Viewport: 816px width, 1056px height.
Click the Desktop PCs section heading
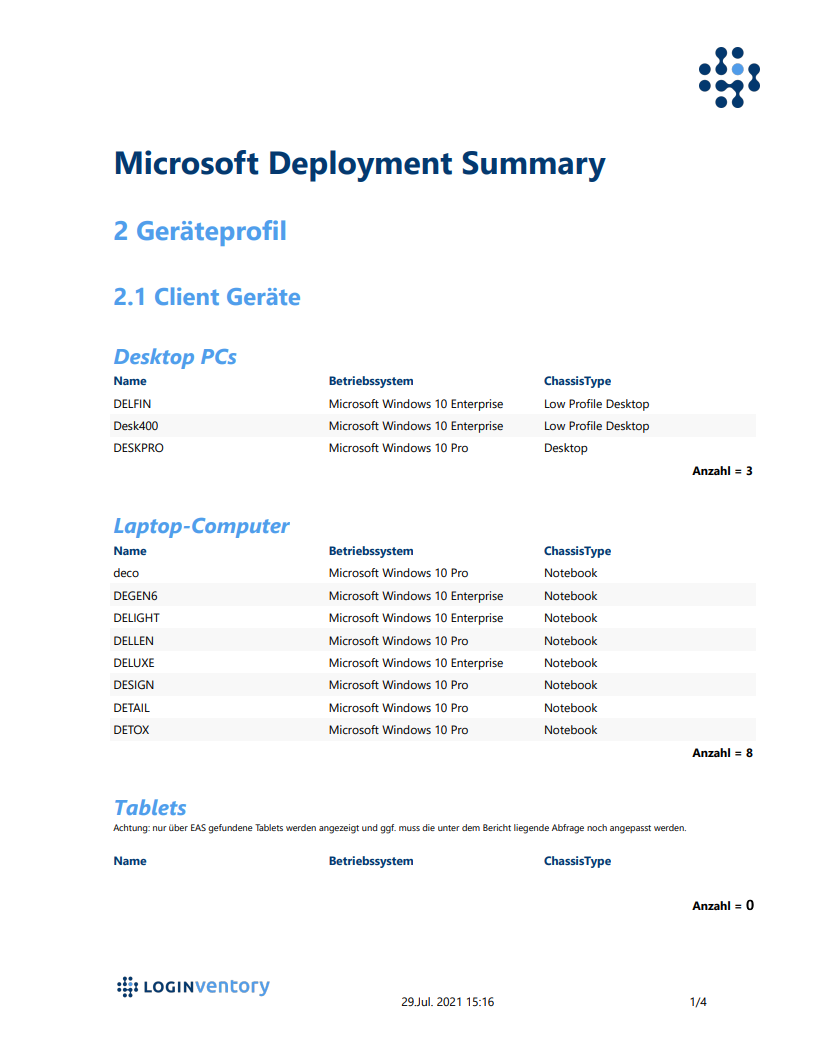(175, 356)
